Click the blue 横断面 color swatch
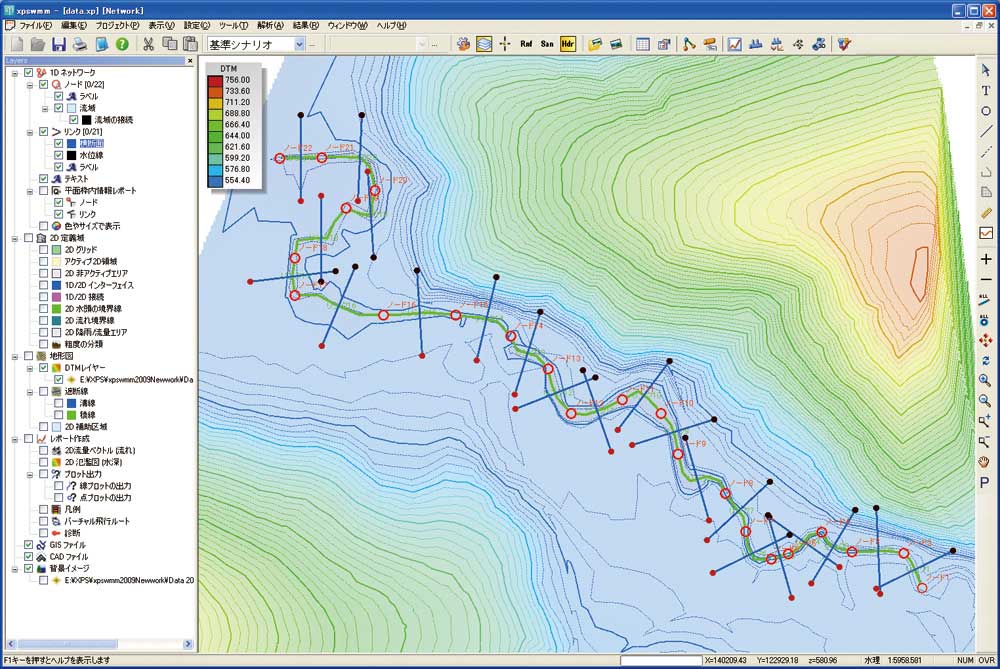 71,143
